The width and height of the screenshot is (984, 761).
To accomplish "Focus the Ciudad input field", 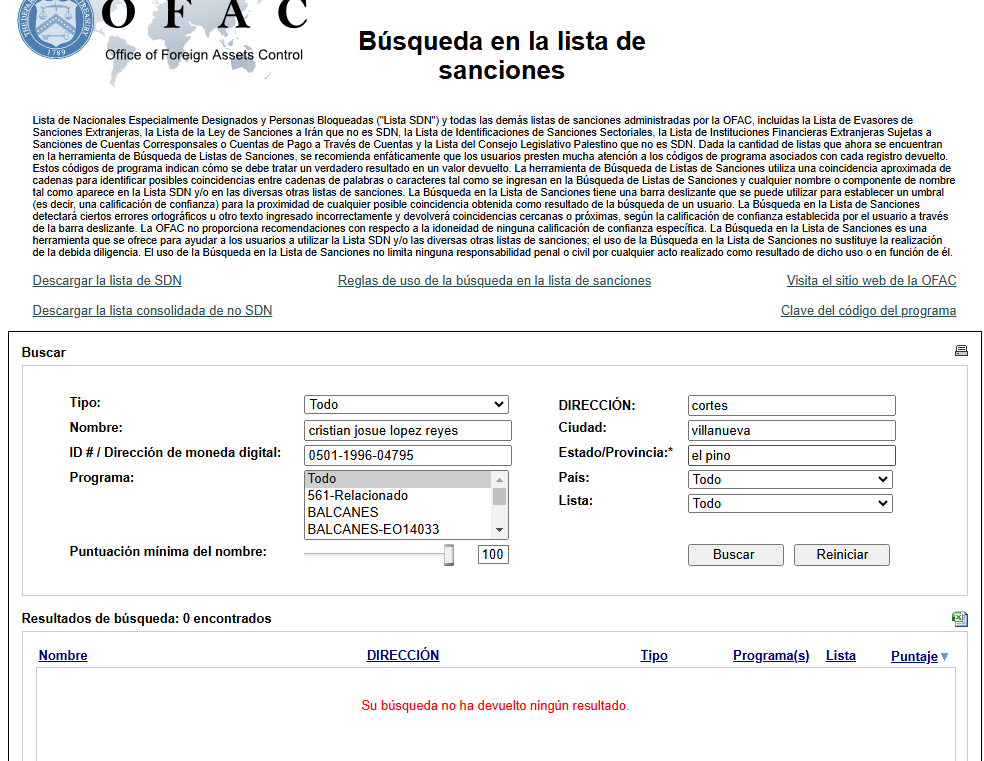I will (x=792, y=431).
